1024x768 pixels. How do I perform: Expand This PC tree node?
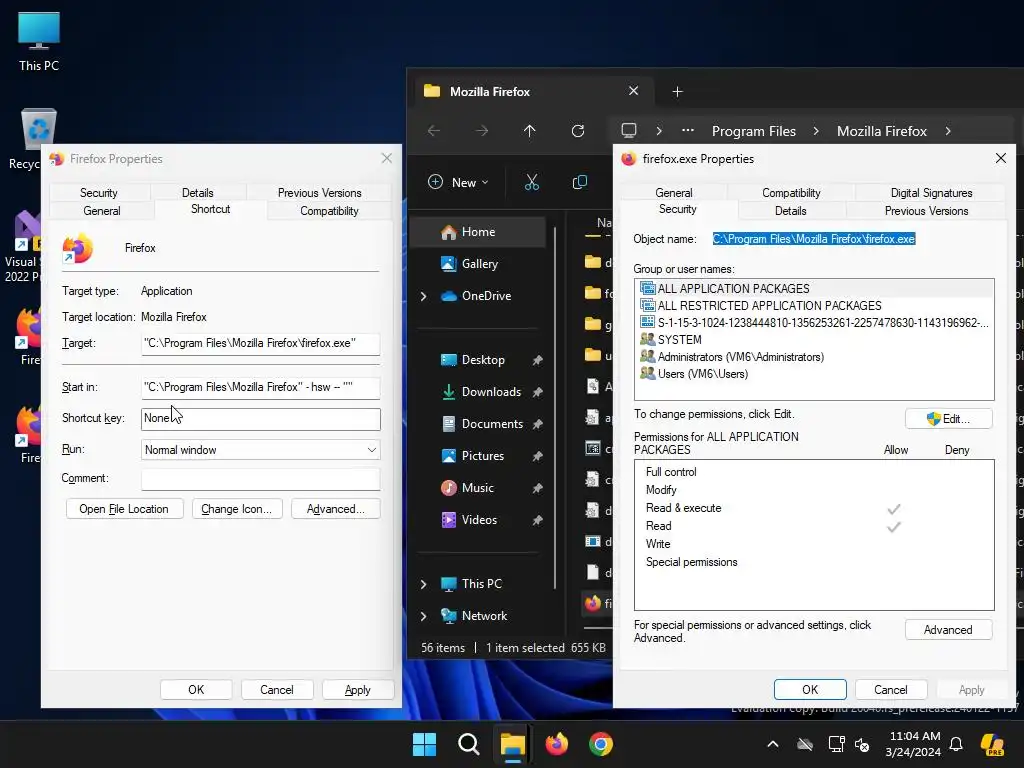coord(423,584)
